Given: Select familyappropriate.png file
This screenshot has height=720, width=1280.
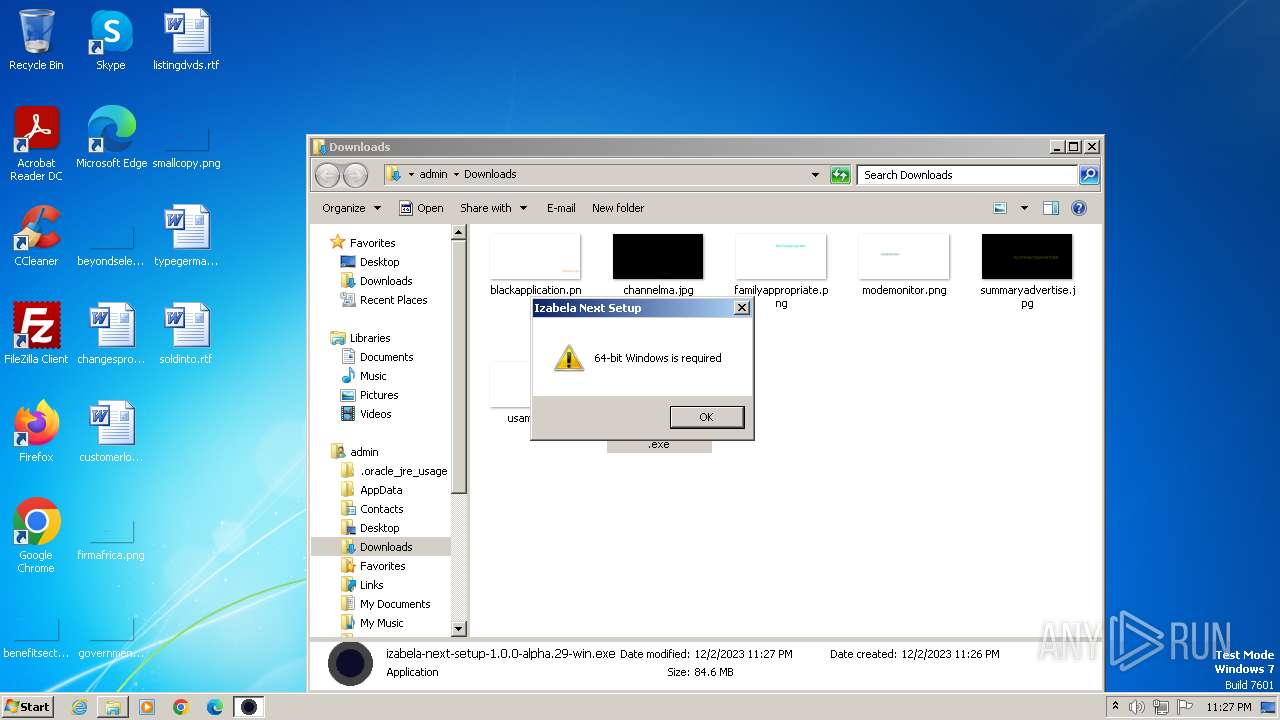Looking at the screenshot, I should [x=781, y=270].
